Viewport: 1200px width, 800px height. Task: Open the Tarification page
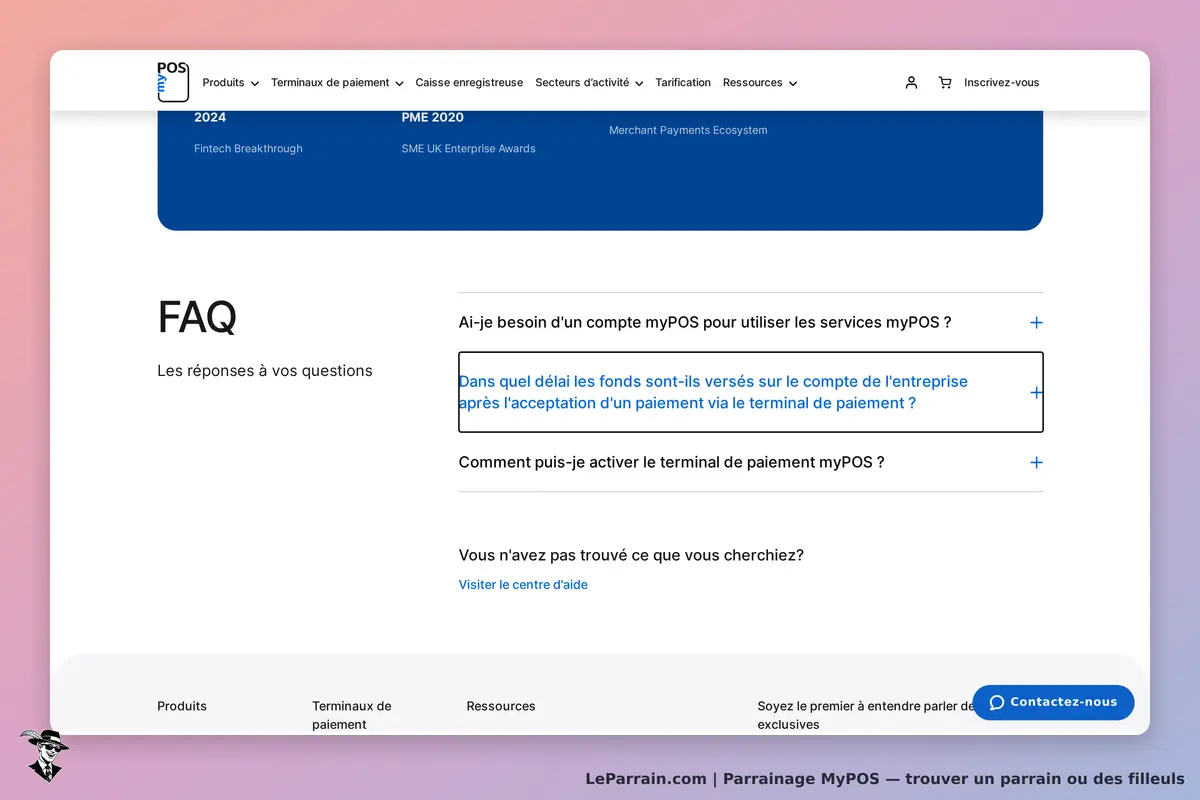683,83
